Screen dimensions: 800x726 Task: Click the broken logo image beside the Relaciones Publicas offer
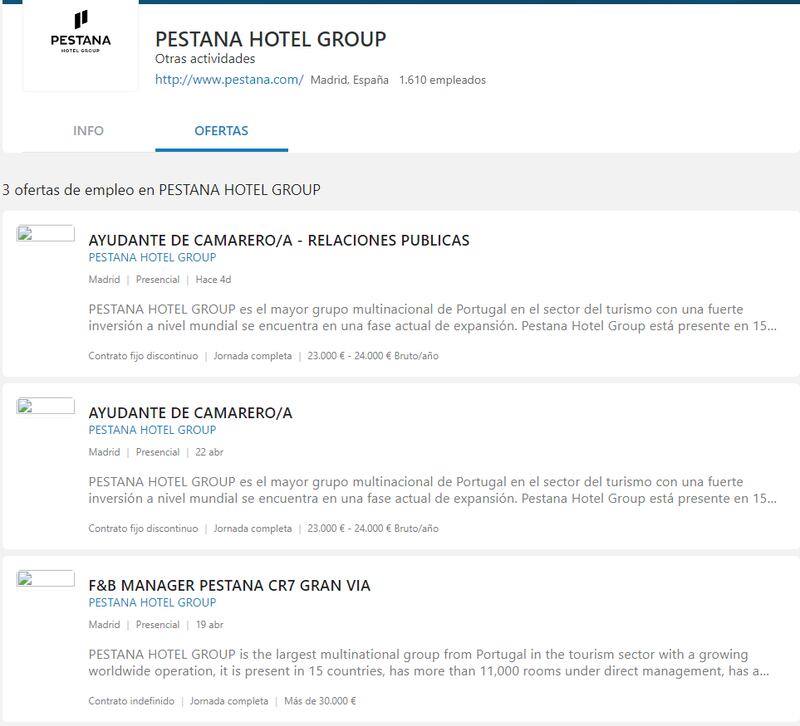click(46, 234)
